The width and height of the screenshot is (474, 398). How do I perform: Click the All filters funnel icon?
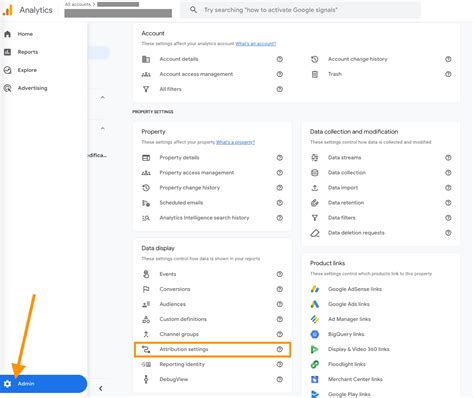(146, 89)
